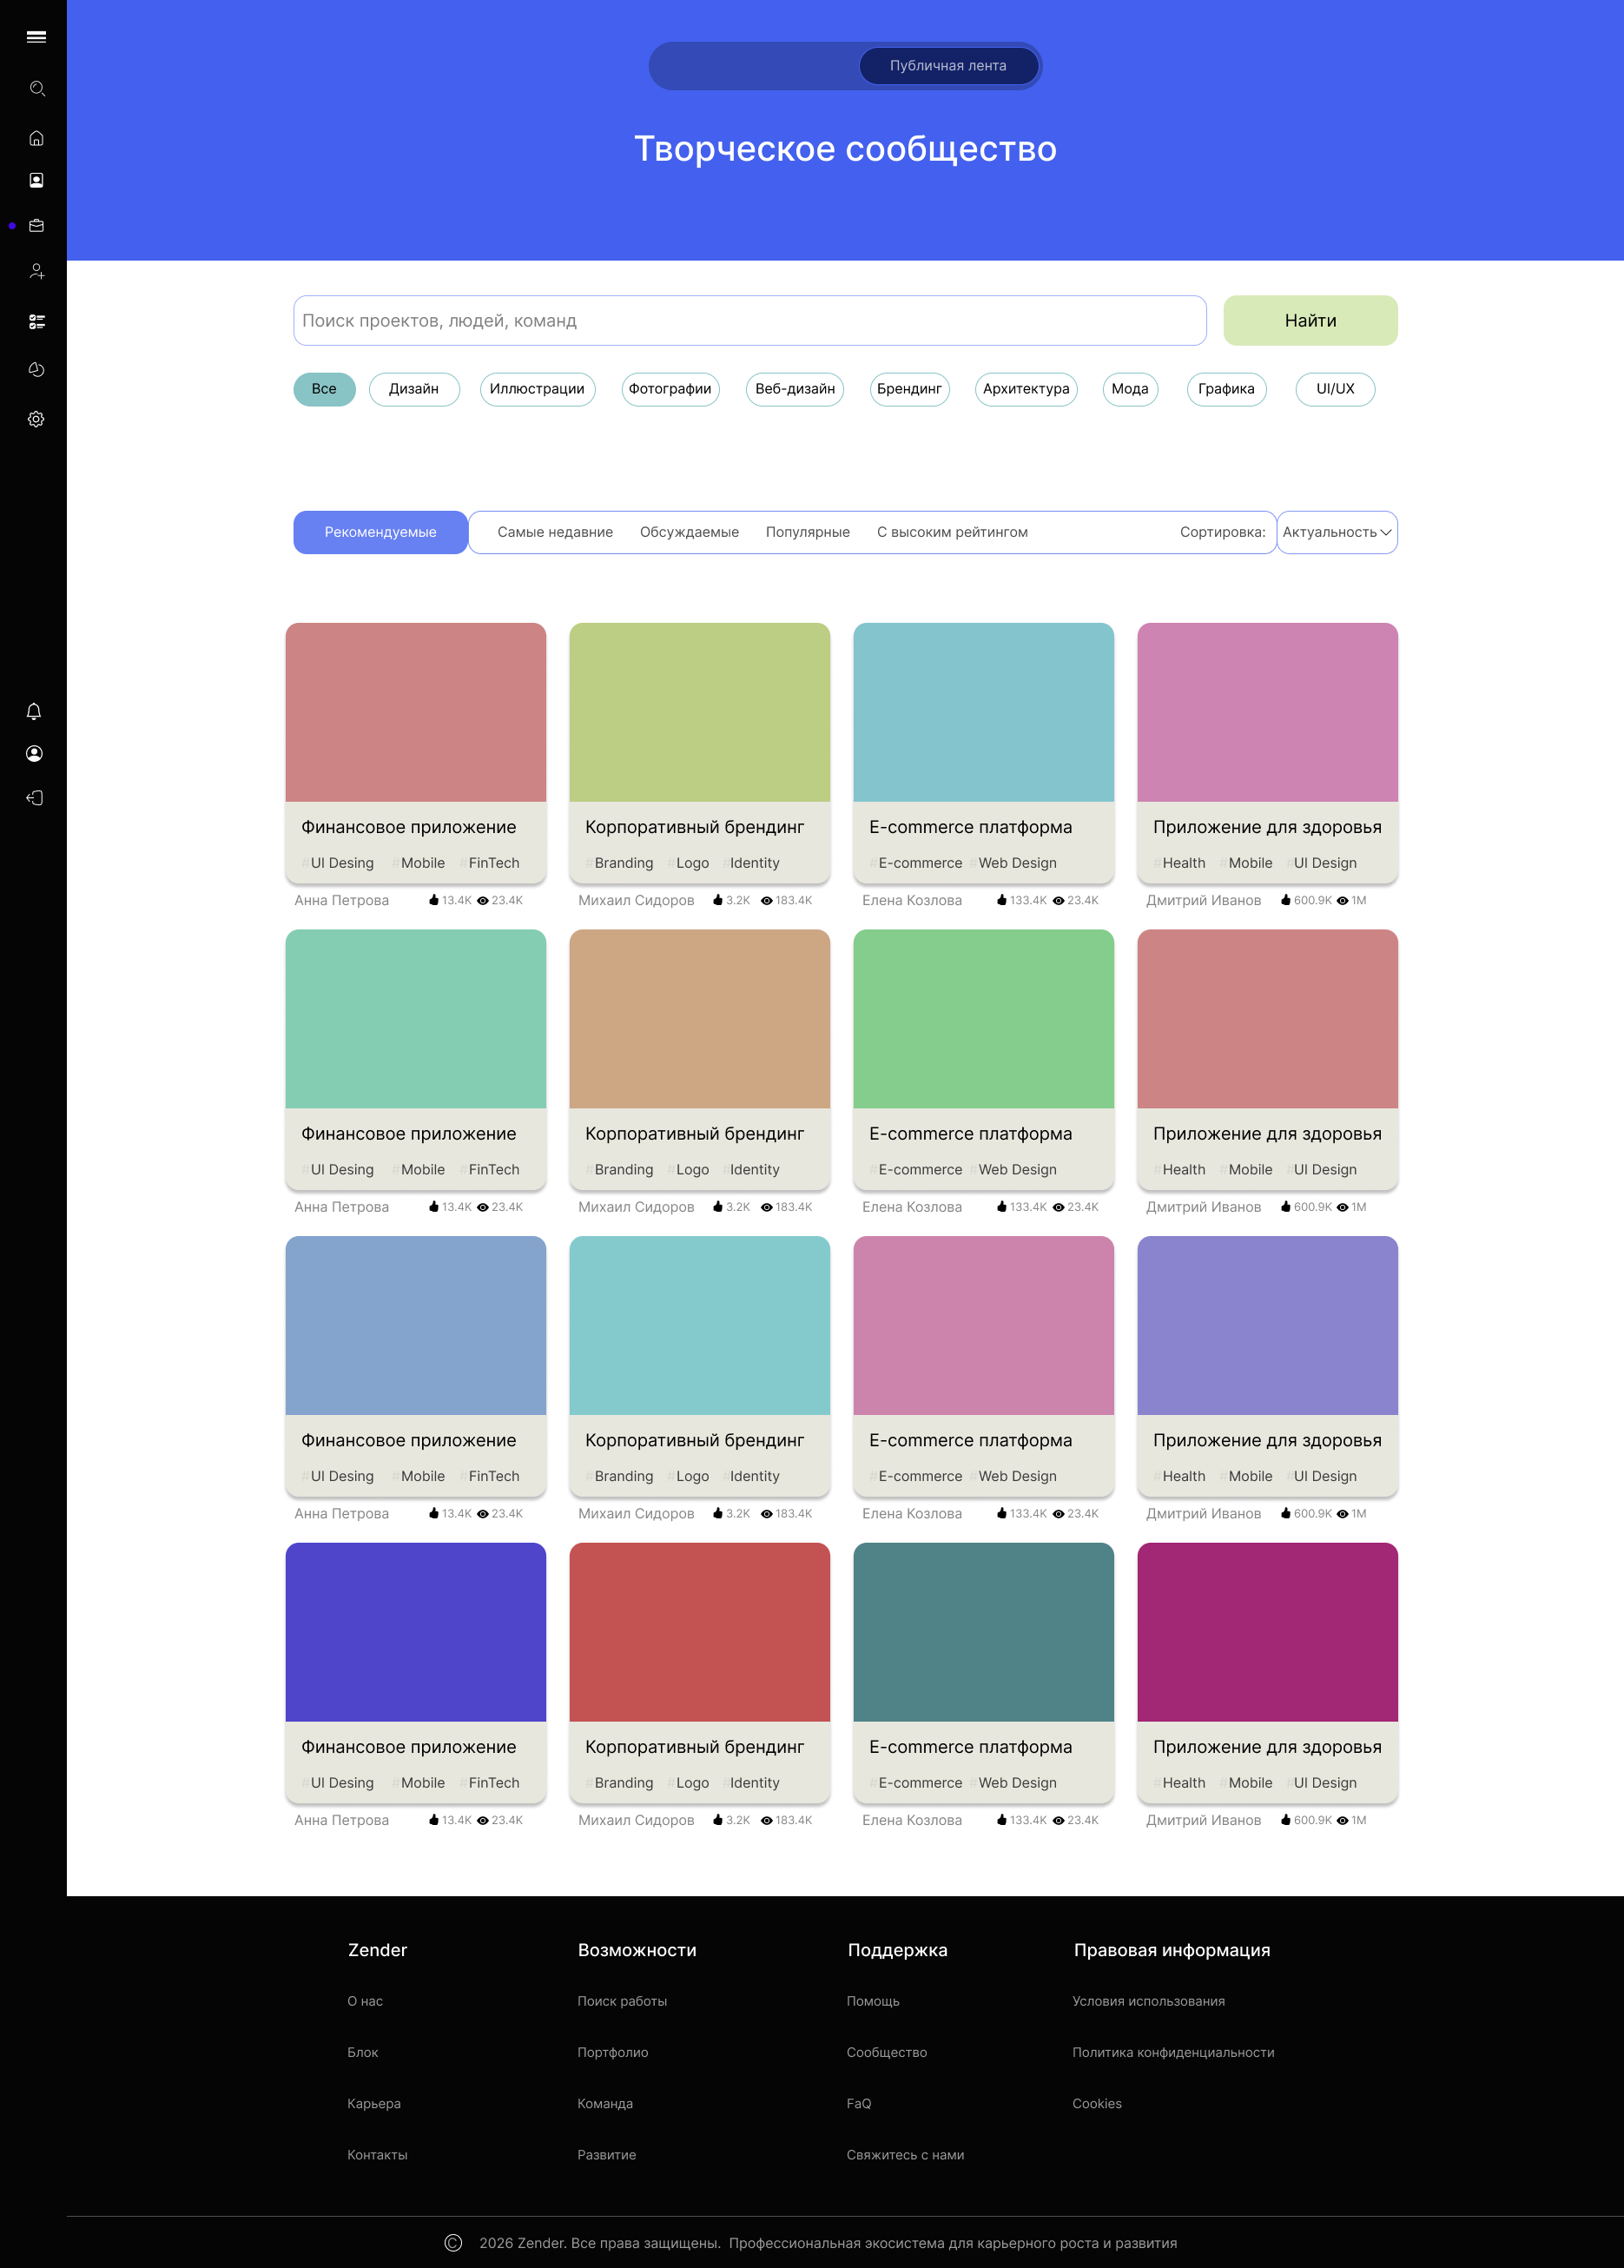Open settings gear icon in sidebar
The height and width of the screenshot is (2268, 1624).
(x=37, y=419)
